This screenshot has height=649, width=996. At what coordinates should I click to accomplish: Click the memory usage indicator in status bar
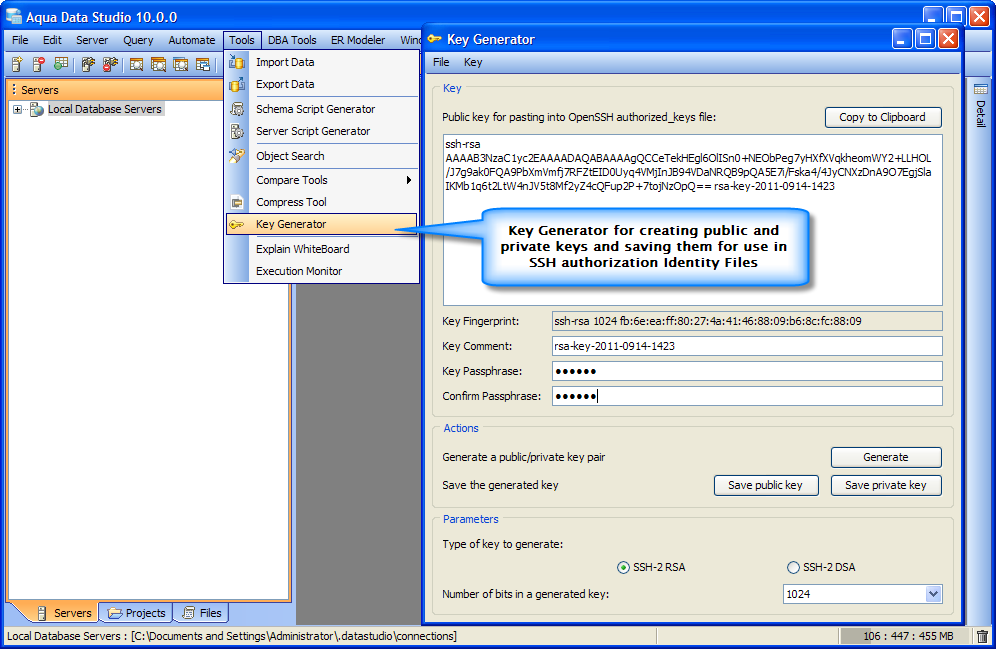(x=905, y=636)
